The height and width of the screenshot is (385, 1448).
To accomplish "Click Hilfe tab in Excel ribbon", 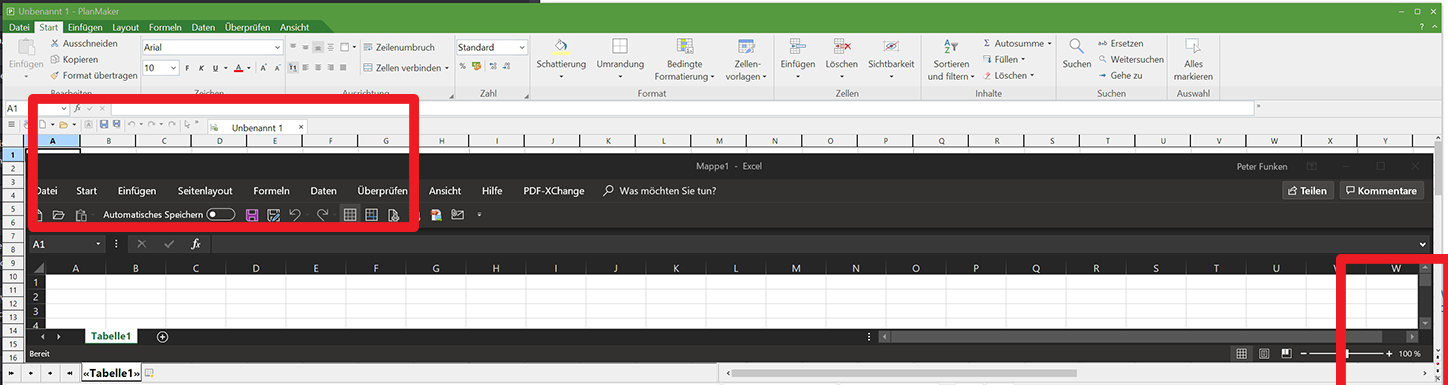I will click(492, 191).
